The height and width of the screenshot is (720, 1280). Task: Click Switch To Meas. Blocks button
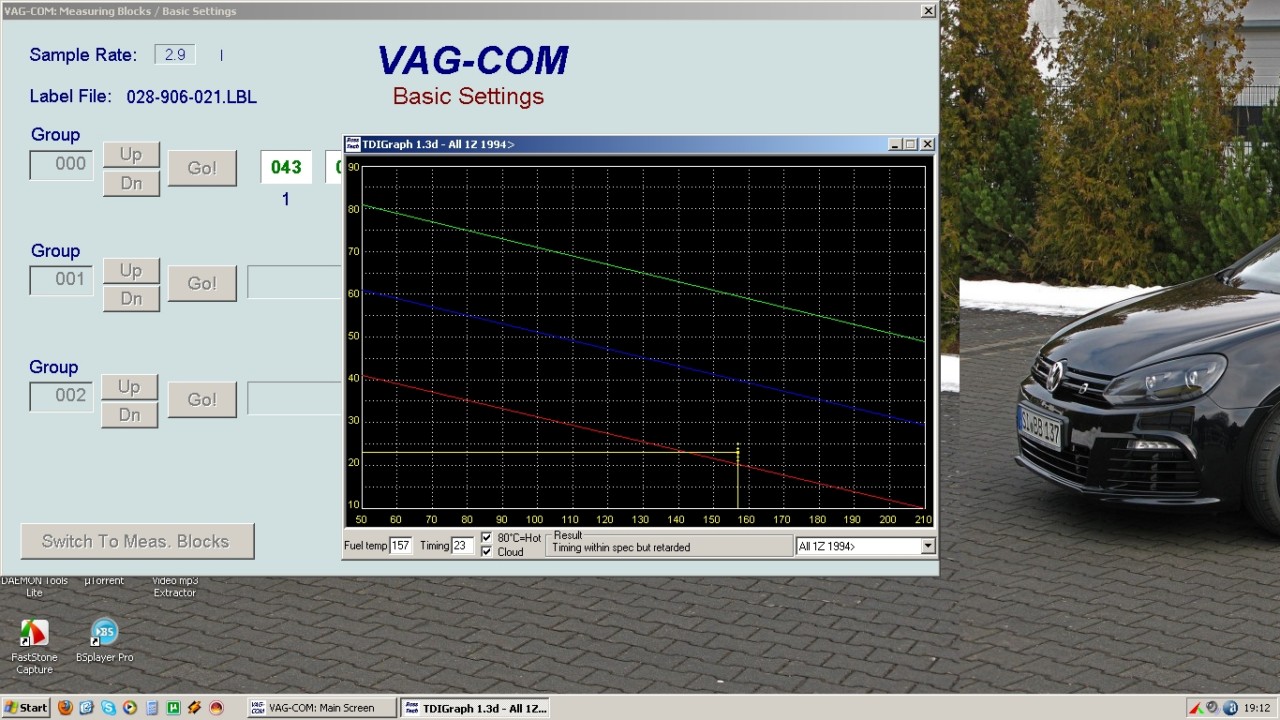point(137,541)
